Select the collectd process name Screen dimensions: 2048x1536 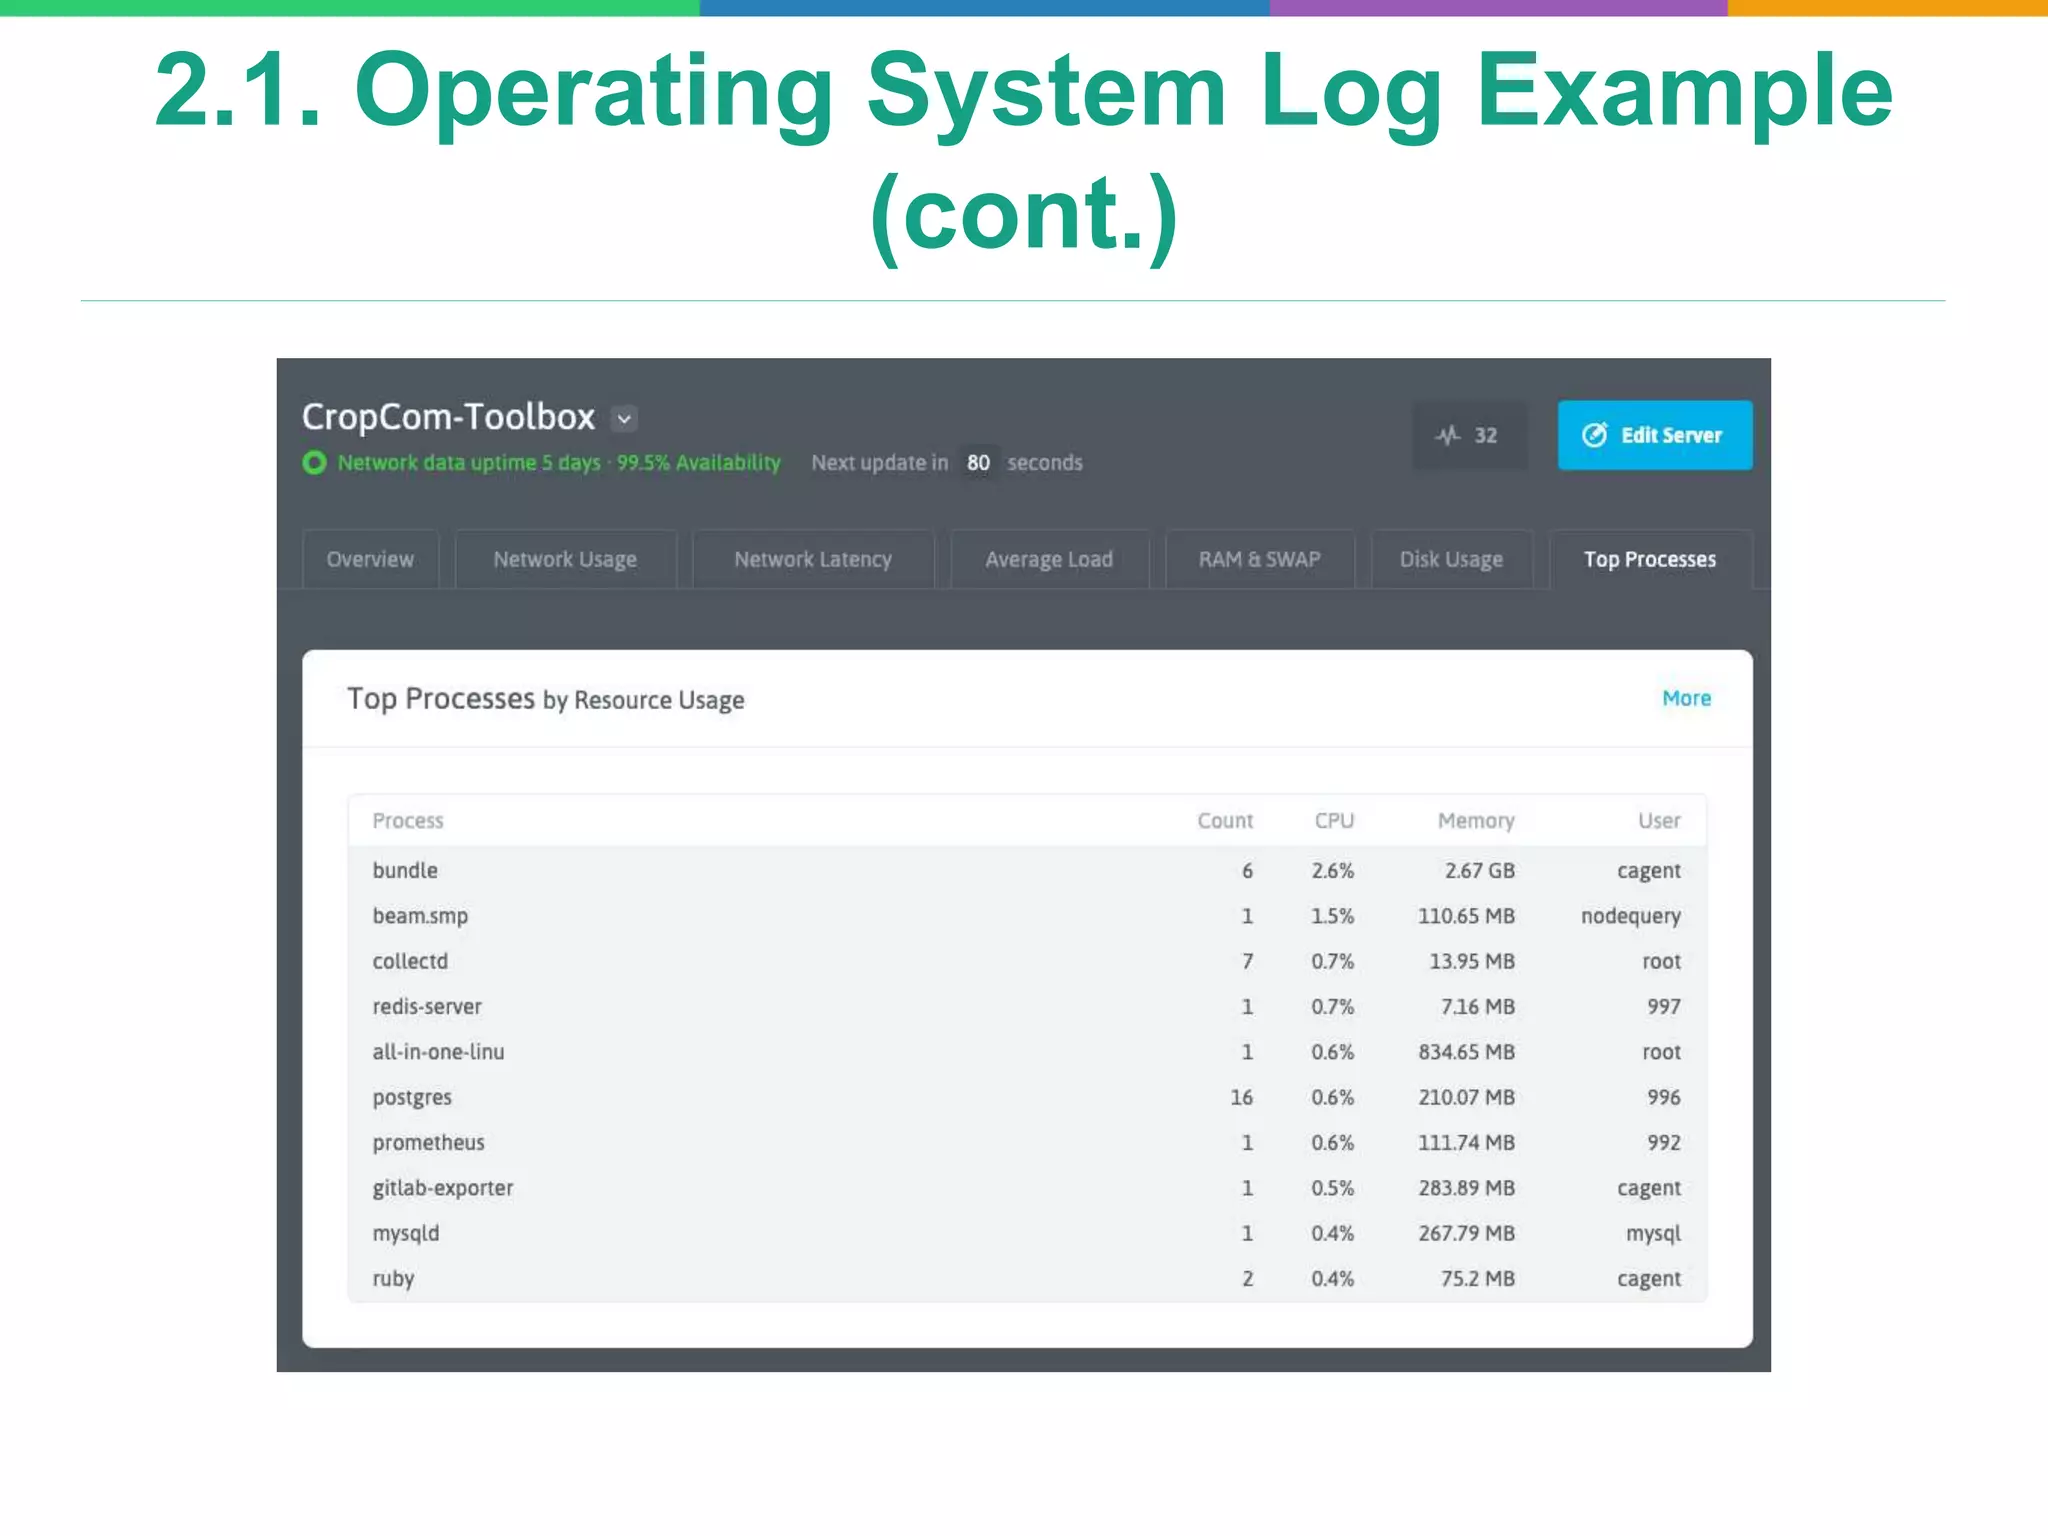410,961
